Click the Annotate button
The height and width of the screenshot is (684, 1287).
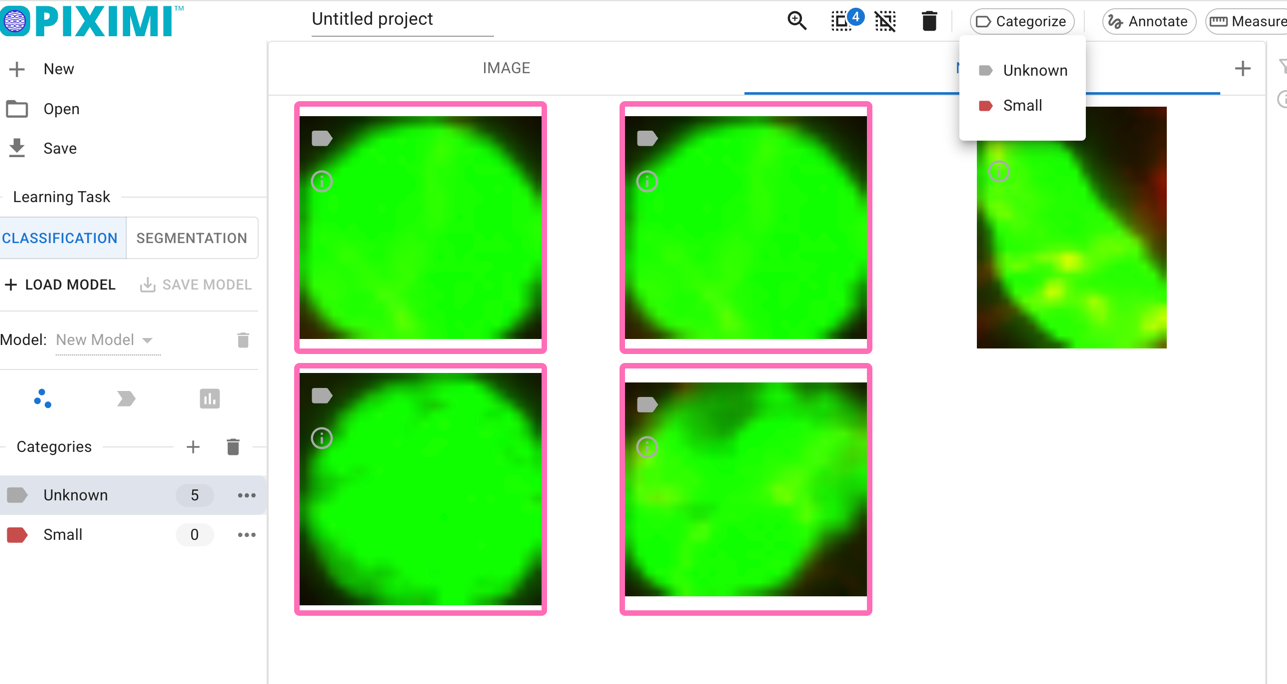[x=1149, y=21]
